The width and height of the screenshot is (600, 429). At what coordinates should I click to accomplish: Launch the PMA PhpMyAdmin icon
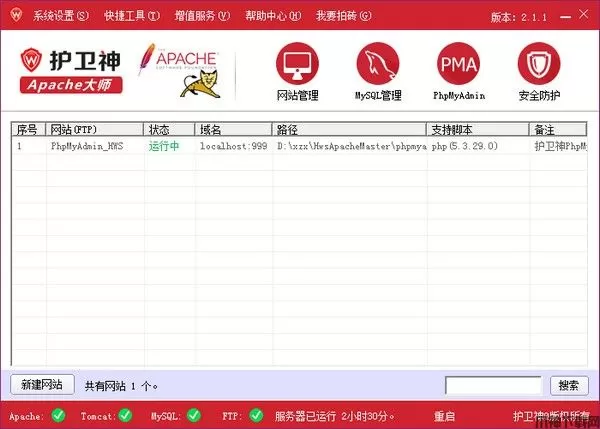coord(458,64)
